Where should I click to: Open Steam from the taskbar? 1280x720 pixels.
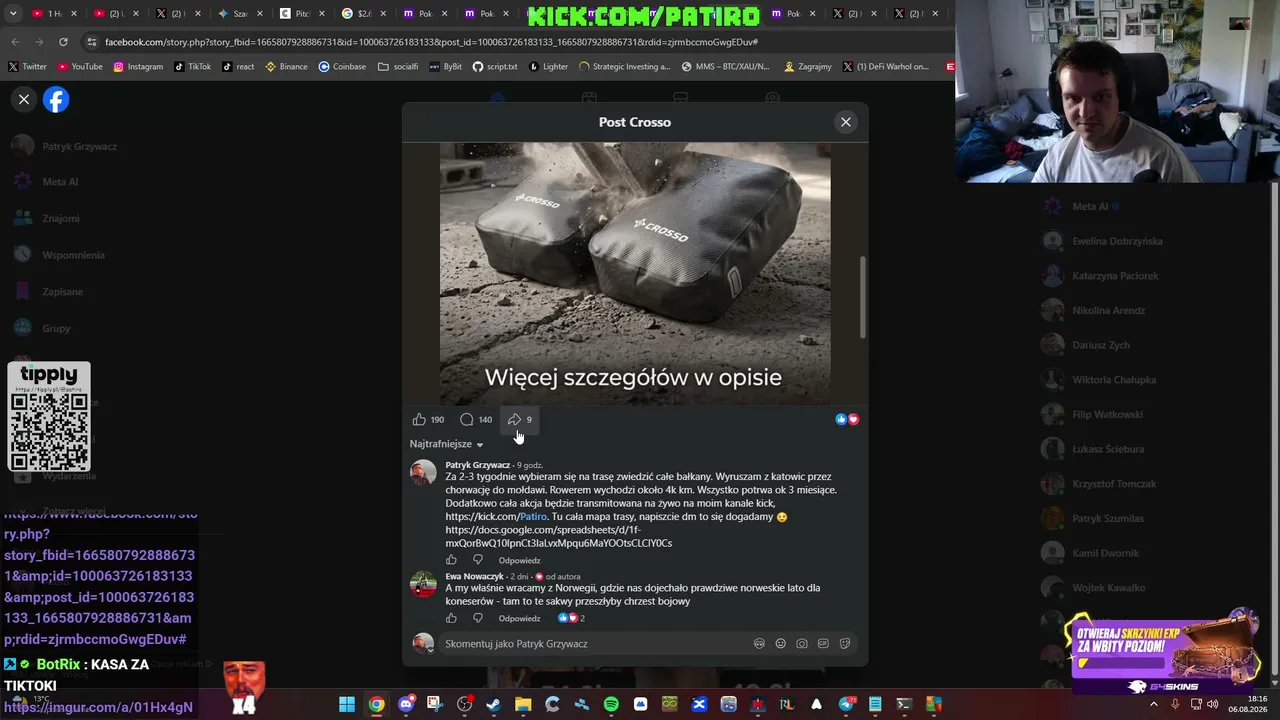[x=493, y=704]
